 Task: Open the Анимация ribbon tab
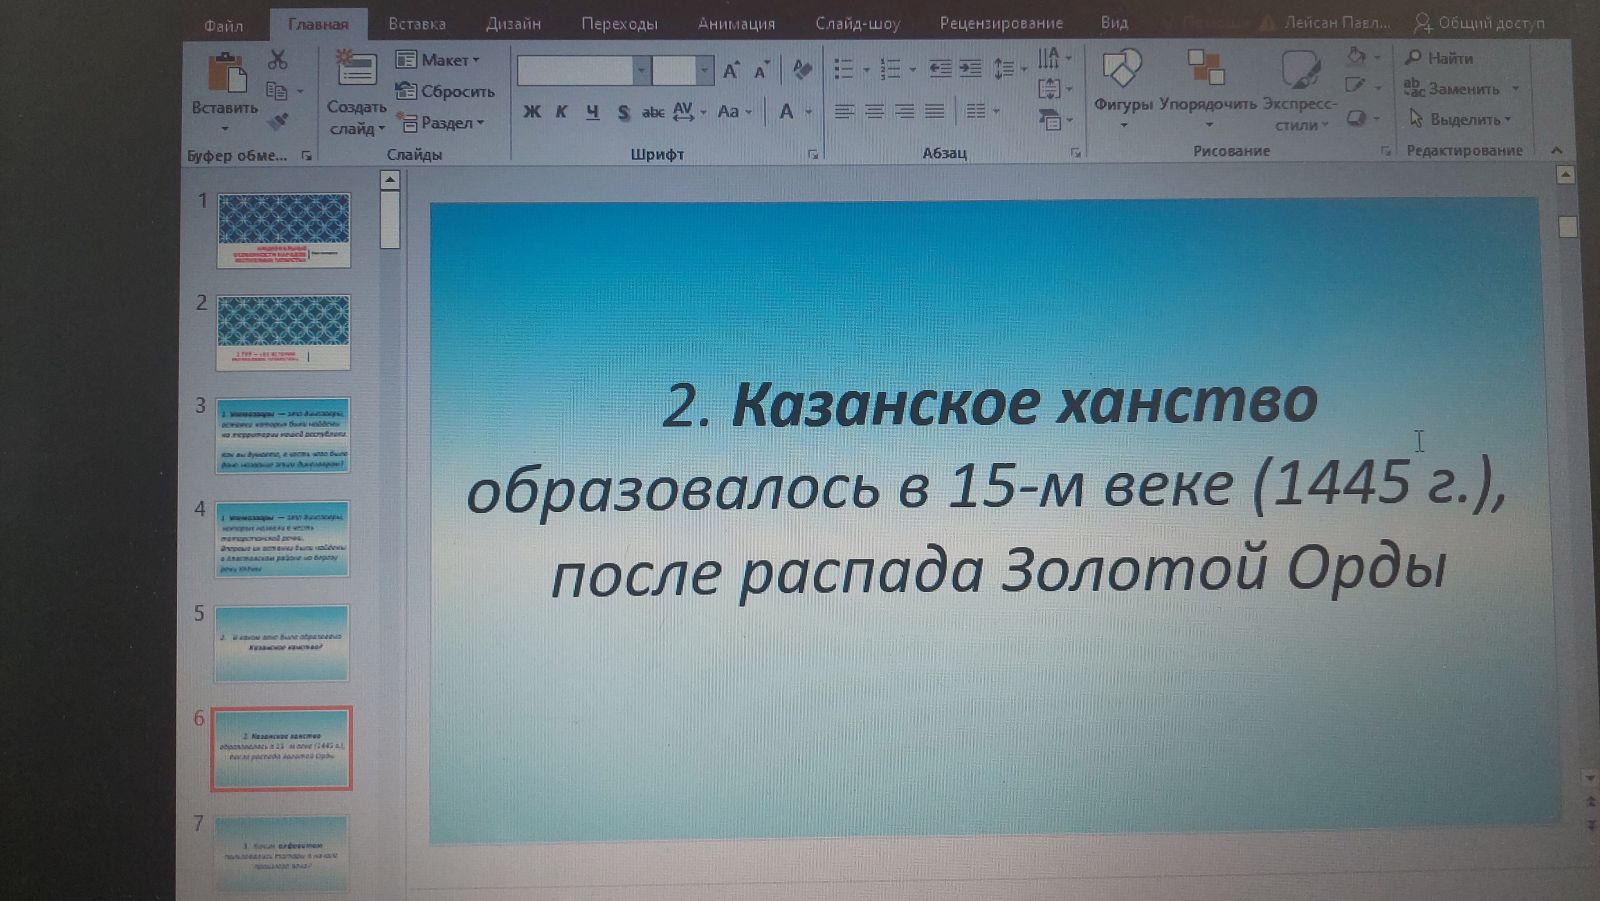point(736,23)
